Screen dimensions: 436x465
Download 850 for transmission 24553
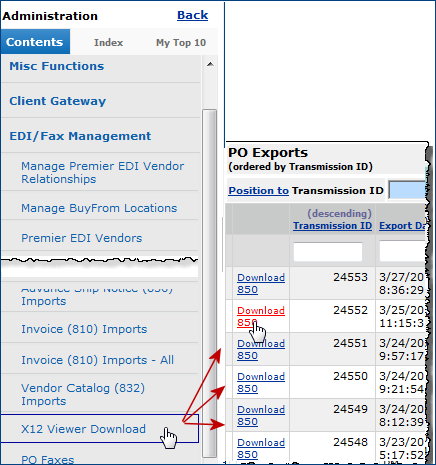(261, 283)
